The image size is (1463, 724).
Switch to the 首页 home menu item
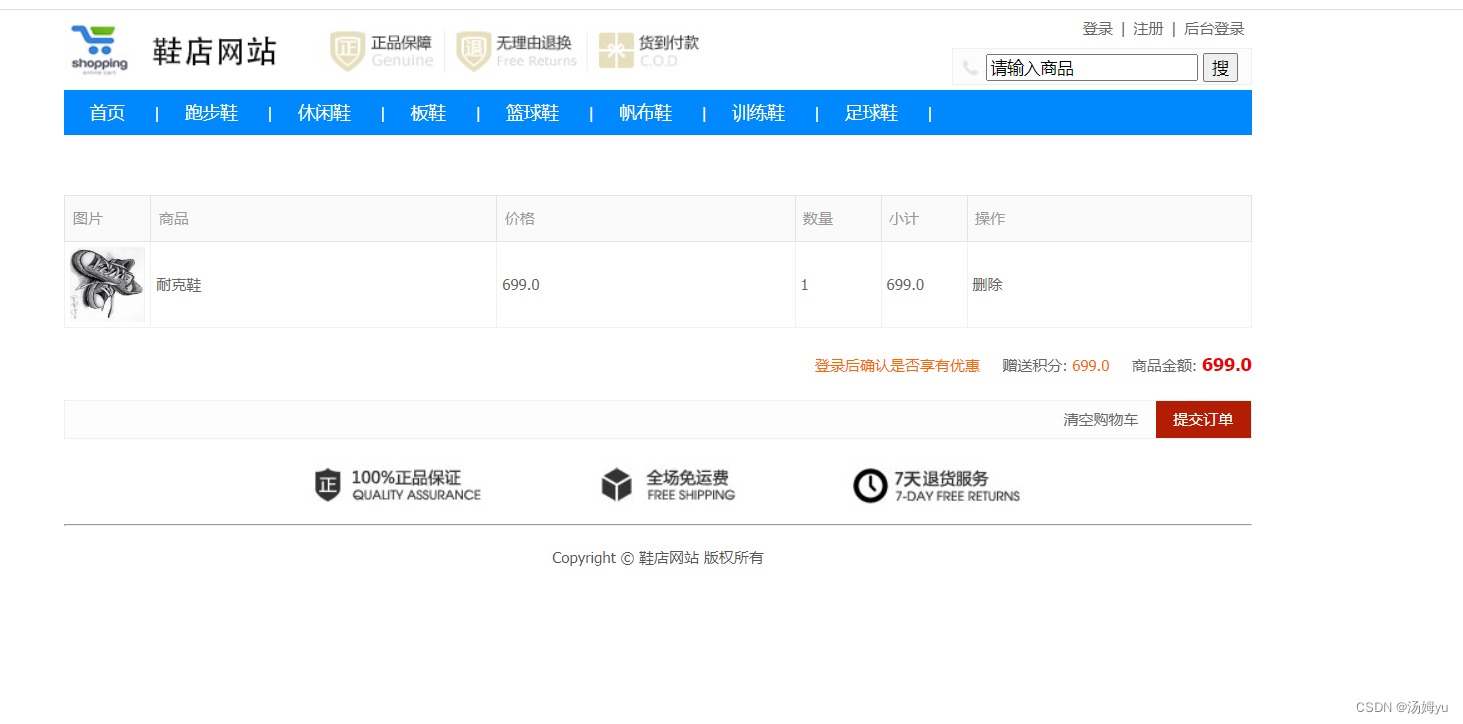point(106,113)
